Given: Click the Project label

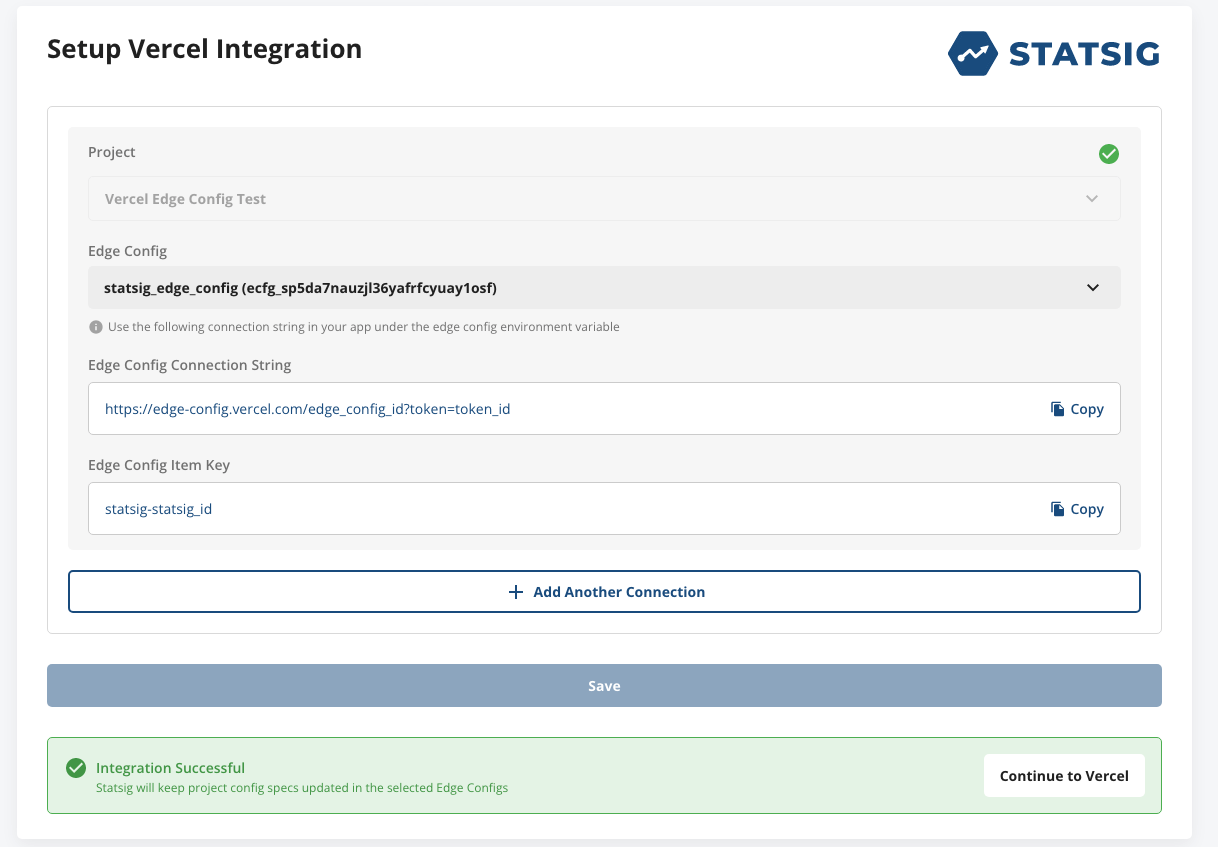Looking at the screenshot, I should [112, 152].
